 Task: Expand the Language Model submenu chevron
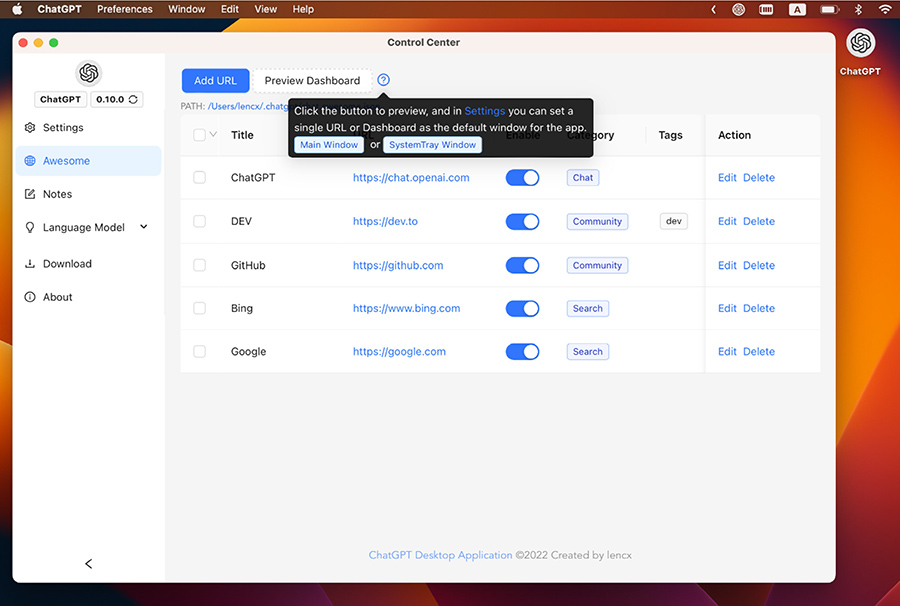(143, 227)
